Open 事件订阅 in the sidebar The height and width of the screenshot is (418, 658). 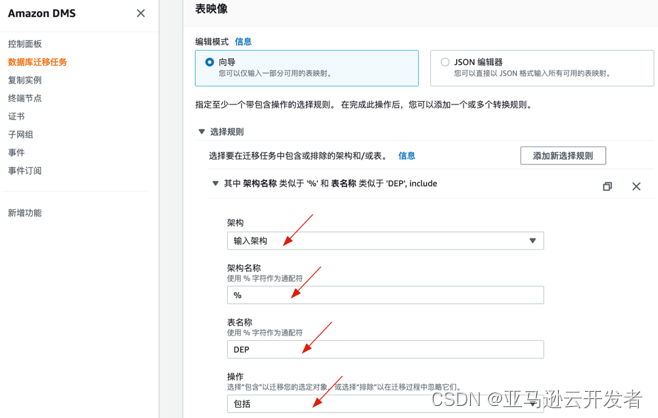pos(25,171)
